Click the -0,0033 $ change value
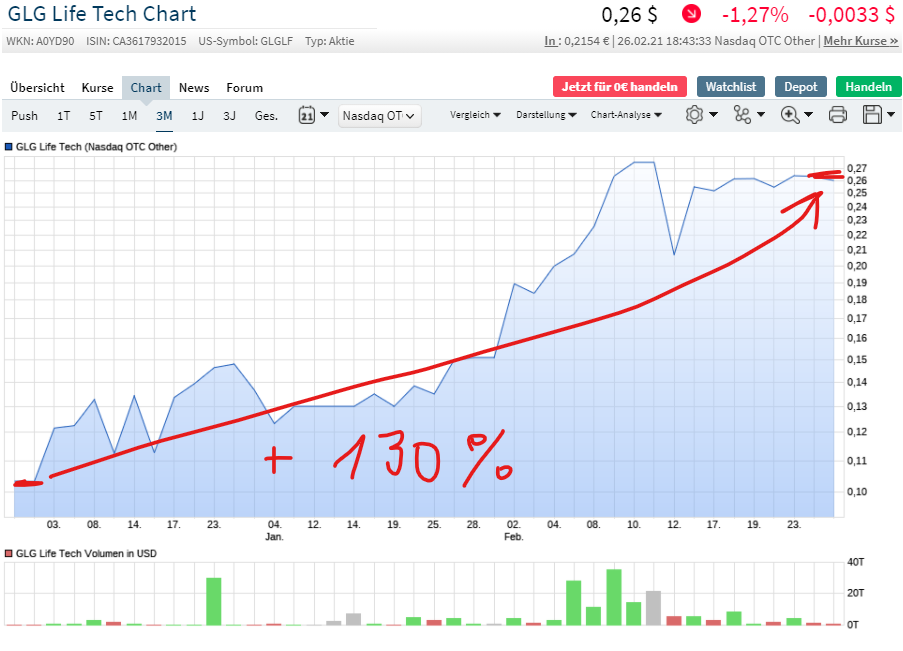 click(x=852, y=14)
